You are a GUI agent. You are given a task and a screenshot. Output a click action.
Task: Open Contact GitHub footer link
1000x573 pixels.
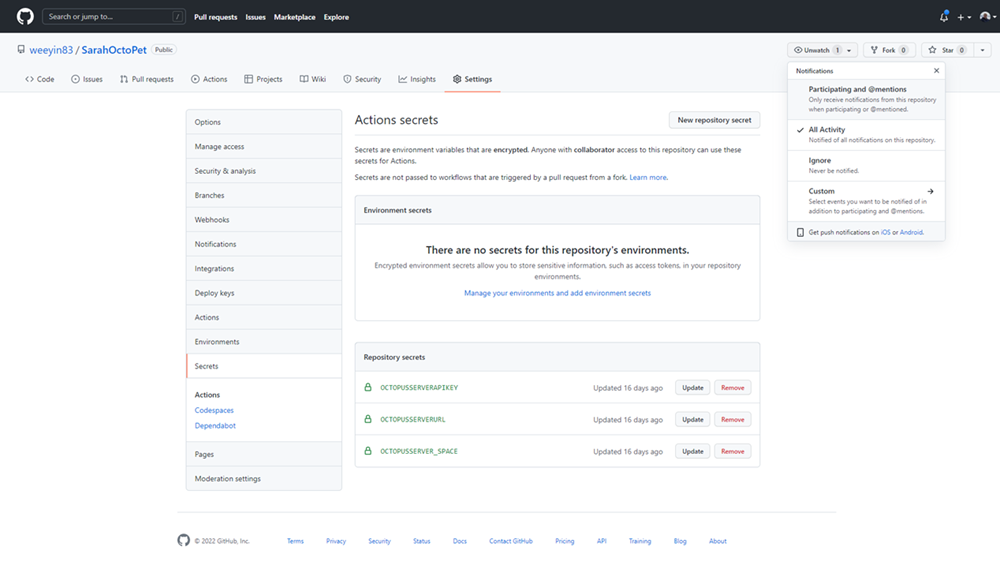(511, 541)
